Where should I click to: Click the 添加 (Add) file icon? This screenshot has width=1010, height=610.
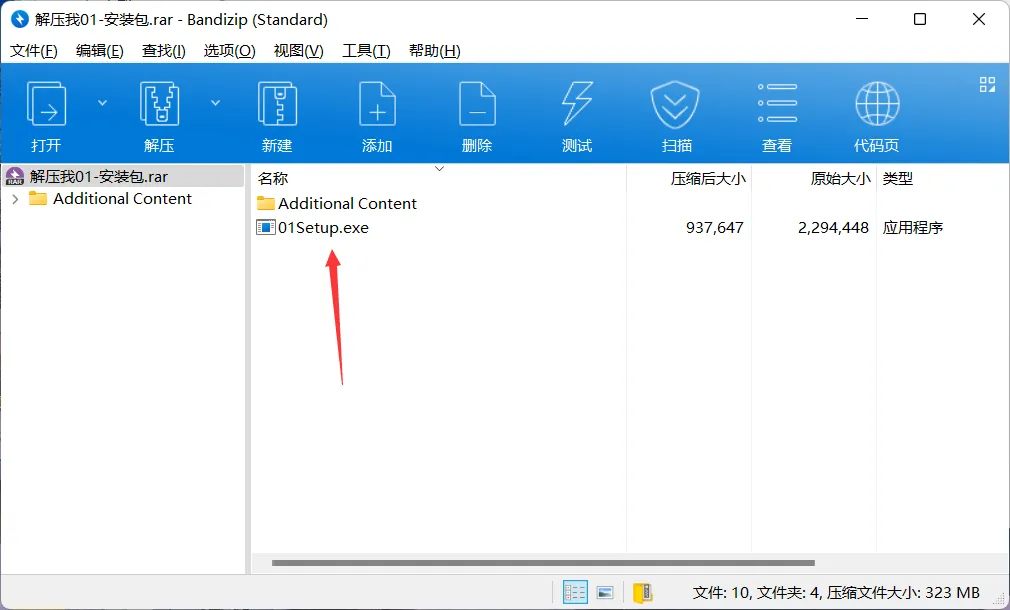point(377,105)
